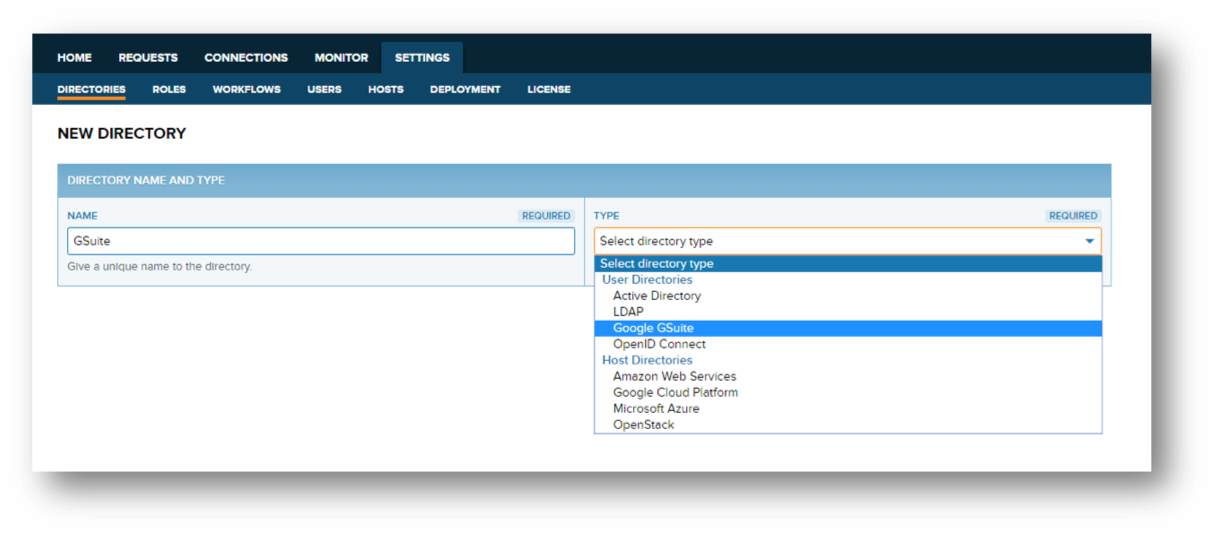
Task: Go to the USERS sub-tab
Action: point(324,89)
